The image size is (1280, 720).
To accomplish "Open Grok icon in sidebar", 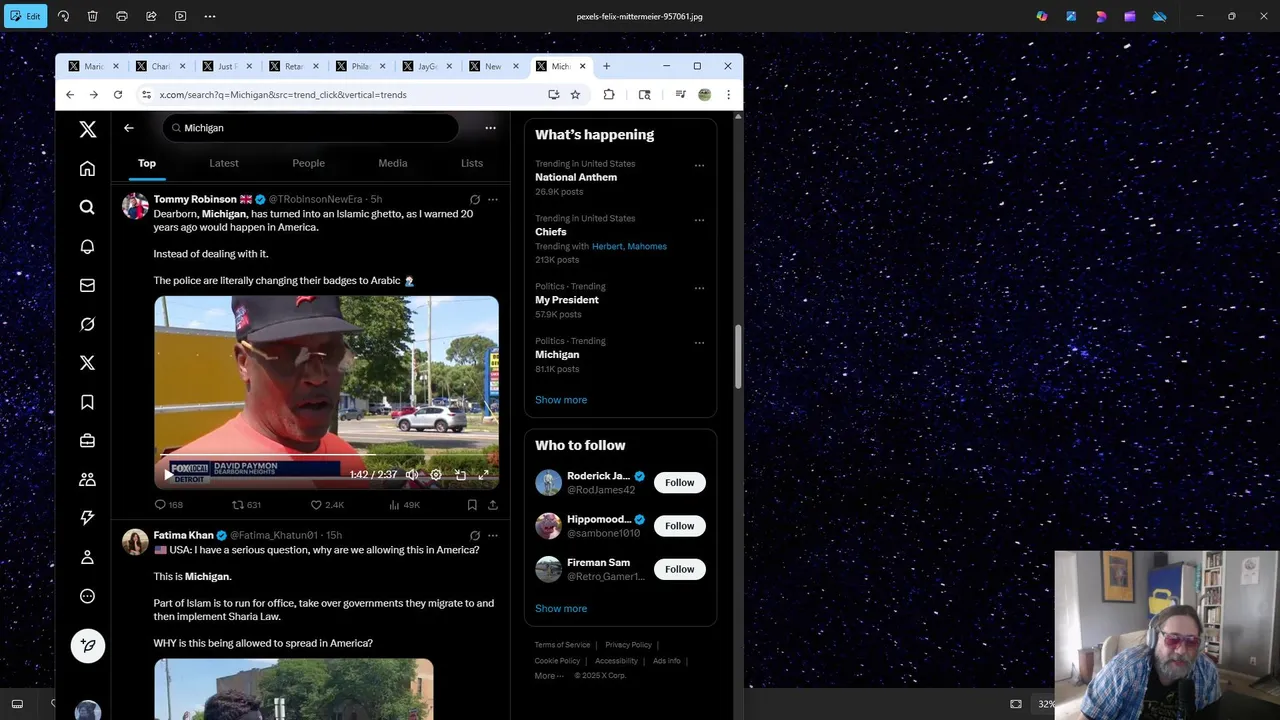I will point(87,324).
